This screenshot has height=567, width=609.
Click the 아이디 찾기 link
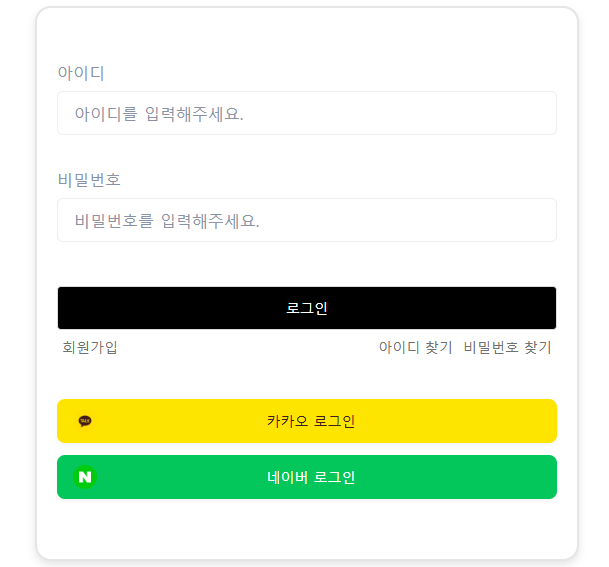tap(415, 347)
